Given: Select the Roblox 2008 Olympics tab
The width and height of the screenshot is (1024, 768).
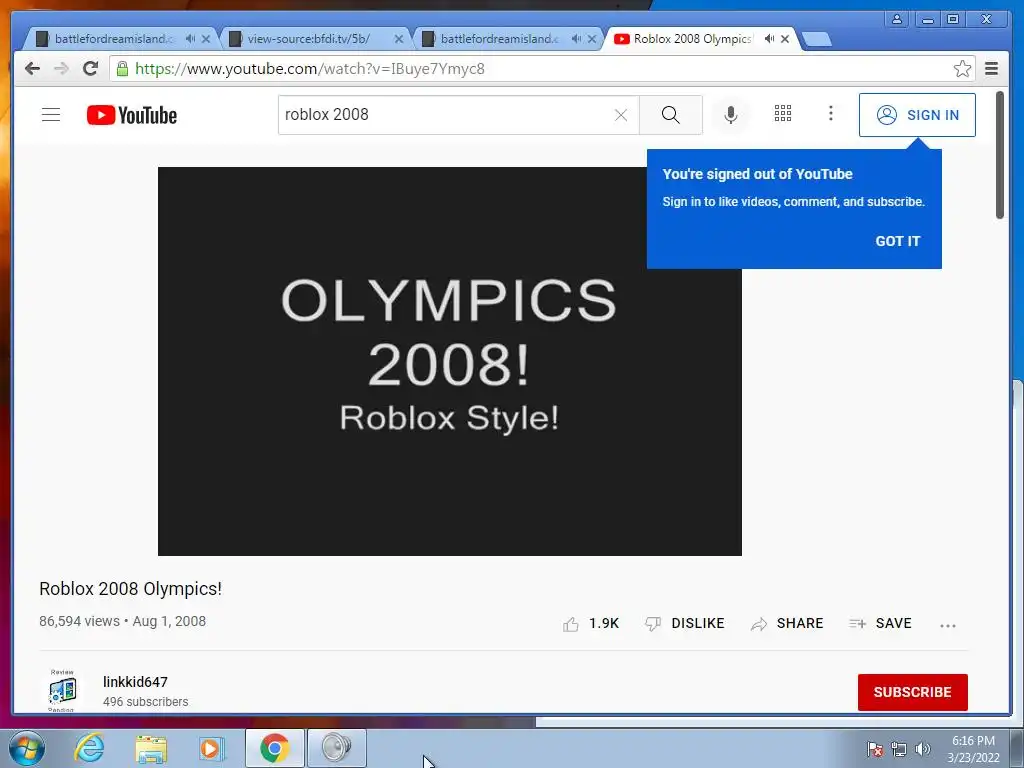Looking at the screenshot, I should pos(692,39).
